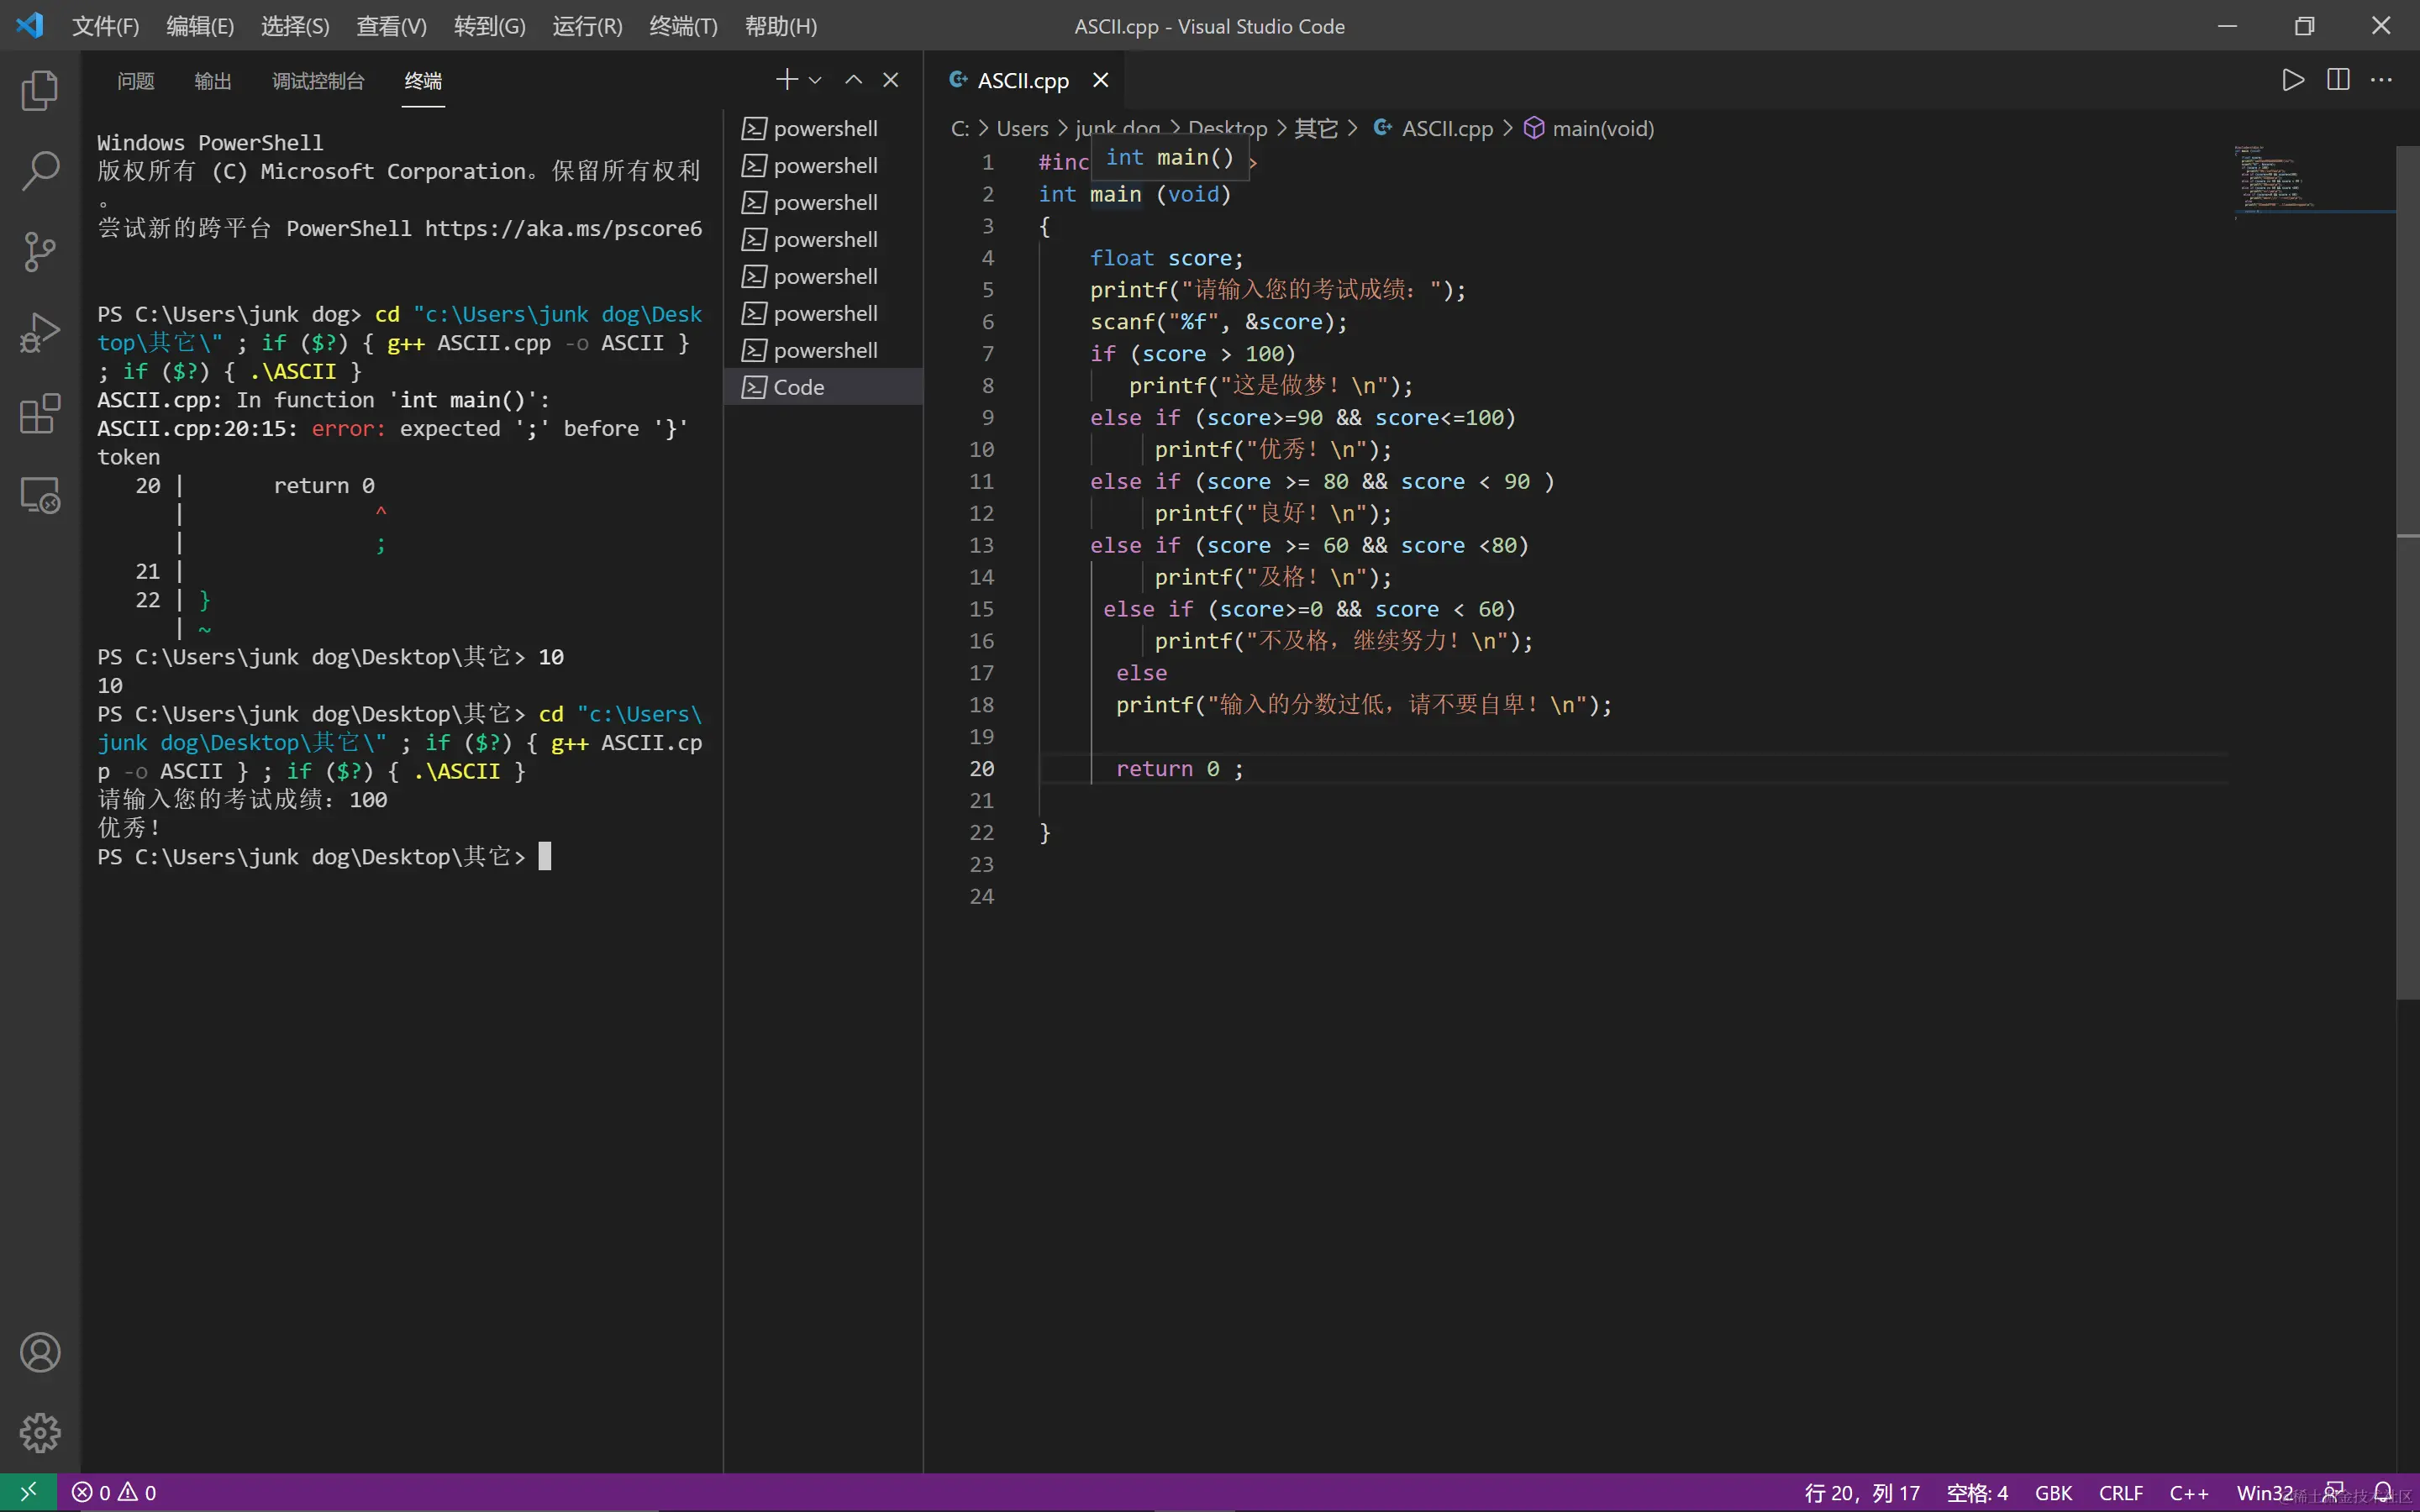
Task: Click the Run Code play button
Action: pyautogui.click(x=2293, y=80)
